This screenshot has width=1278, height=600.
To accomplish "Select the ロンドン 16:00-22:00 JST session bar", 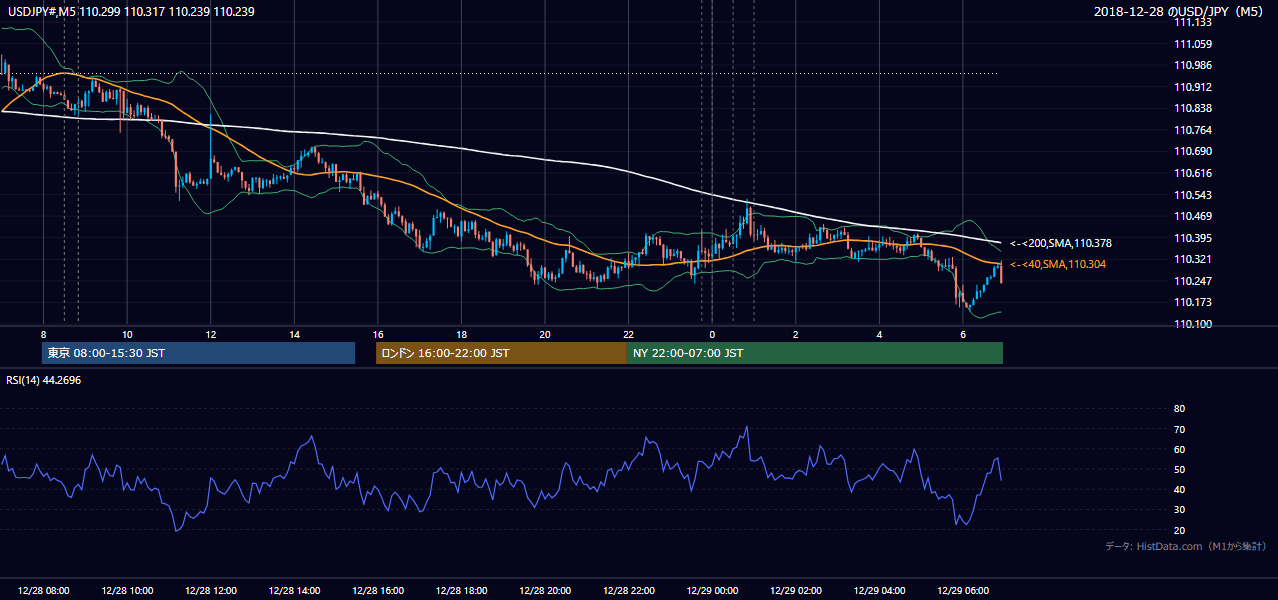I will pos(501,353).
